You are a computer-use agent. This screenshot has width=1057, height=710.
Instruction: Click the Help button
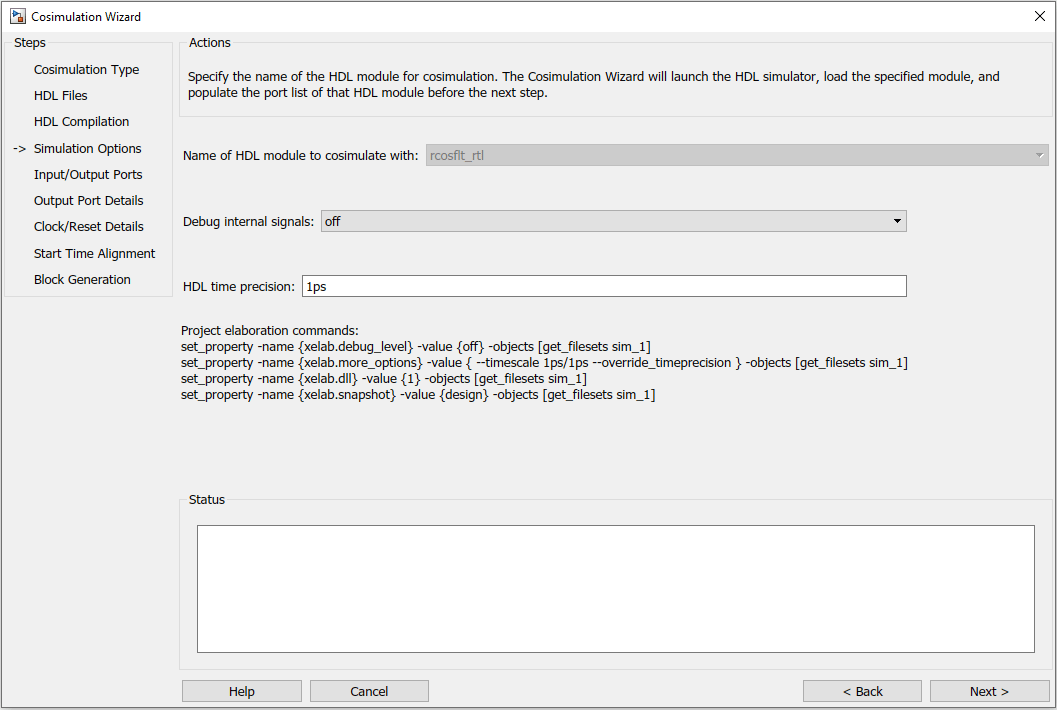pos(241,690)
